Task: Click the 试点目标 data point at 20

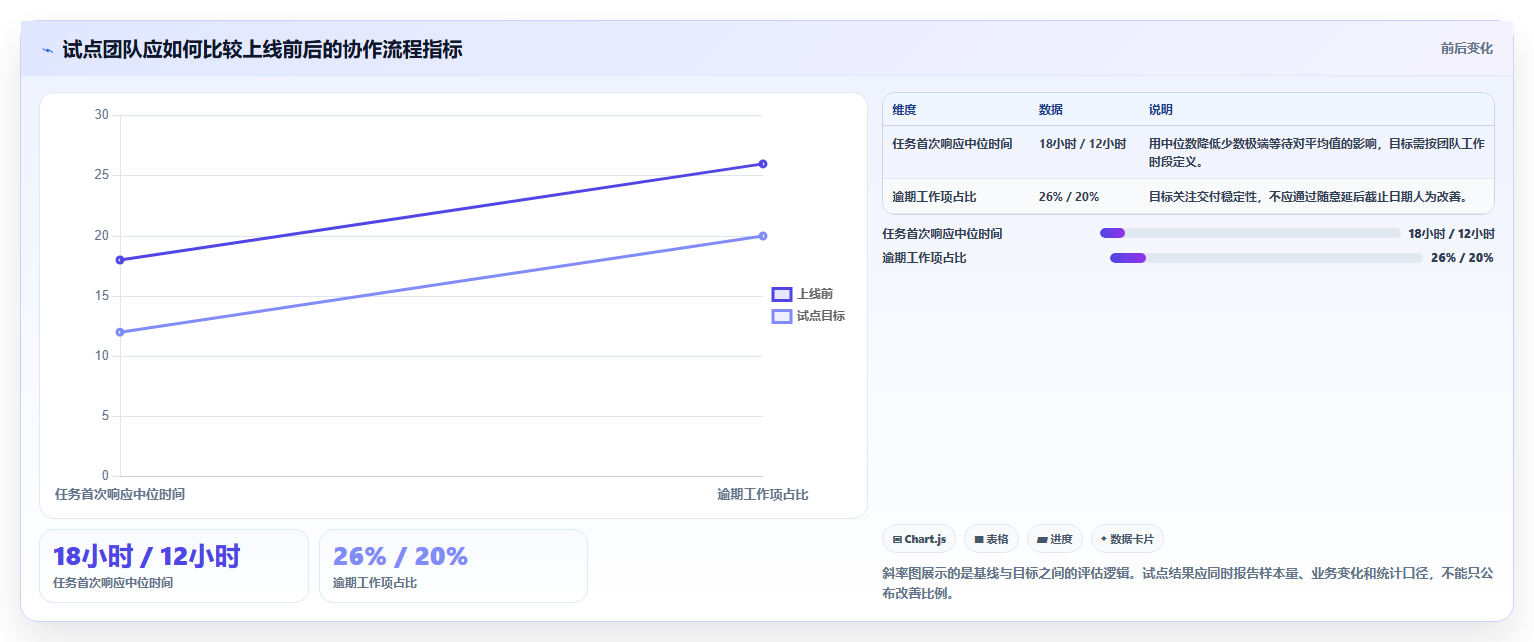Action: [x=763, y=236]
